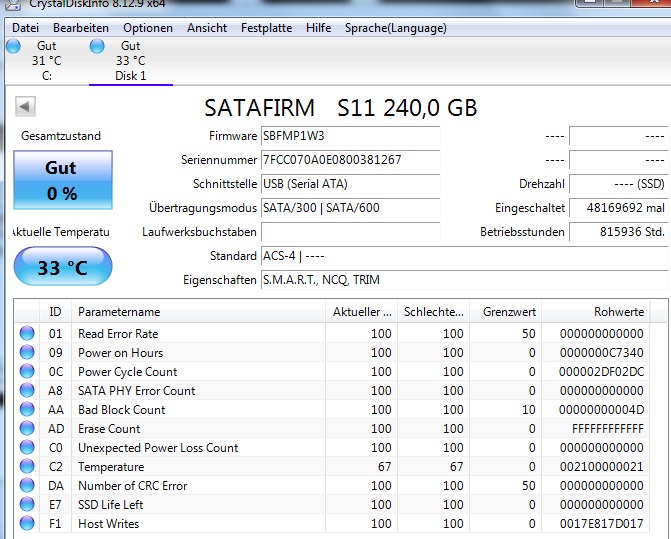The height and width of the screenshot is (539, 671).
Task: Click the SATAFIRM S11 240,0 GB title
Action: pos(340,108)
